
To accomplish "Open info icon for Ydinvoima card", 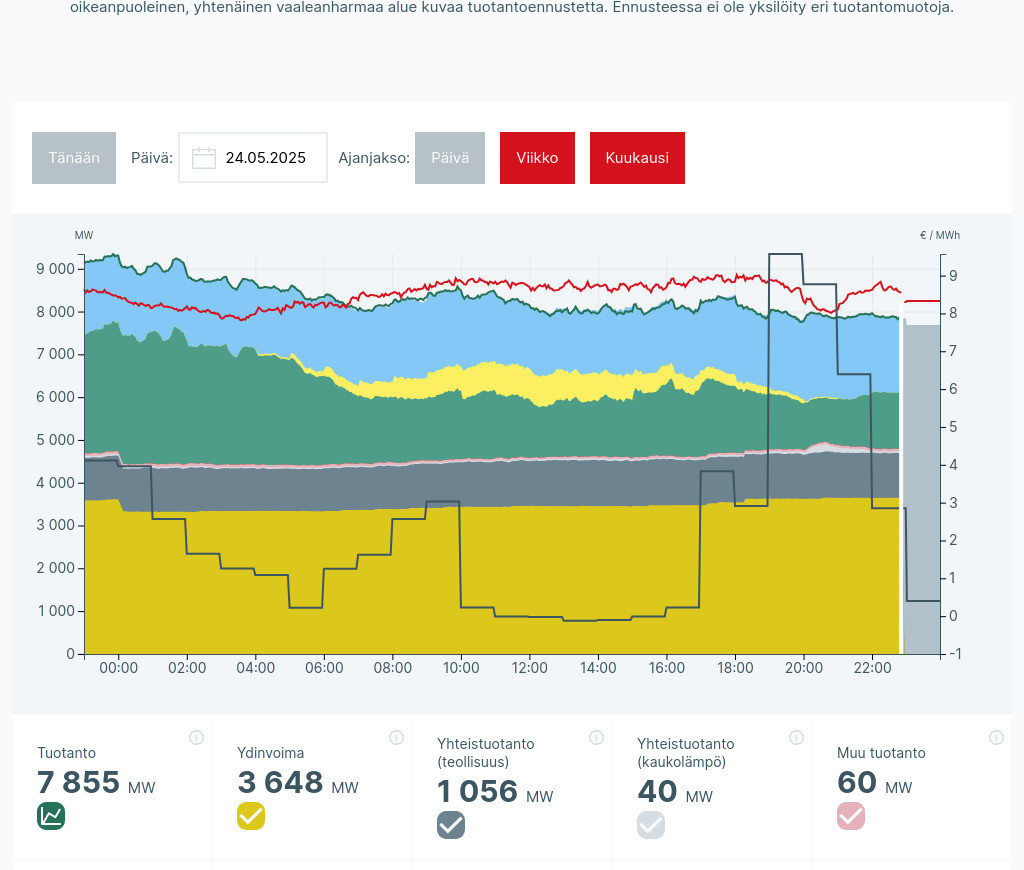I will click(396, 738).
